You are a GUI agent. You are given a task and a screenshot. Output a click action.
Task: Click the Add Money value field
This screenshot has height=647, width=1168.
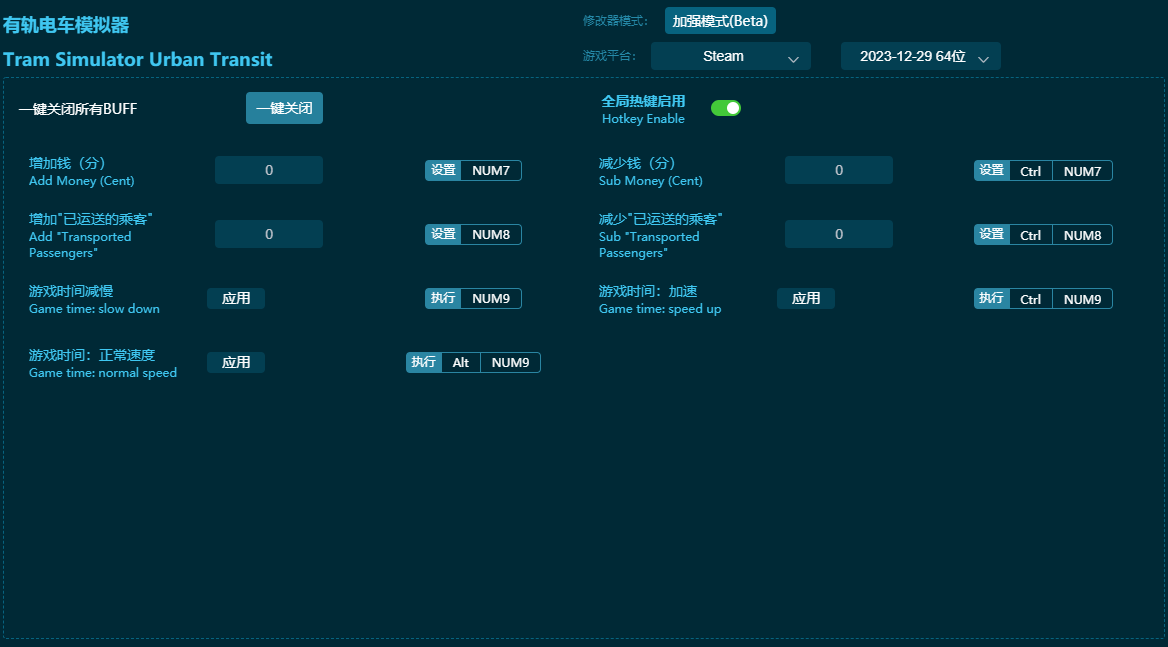tap(269, 170)
